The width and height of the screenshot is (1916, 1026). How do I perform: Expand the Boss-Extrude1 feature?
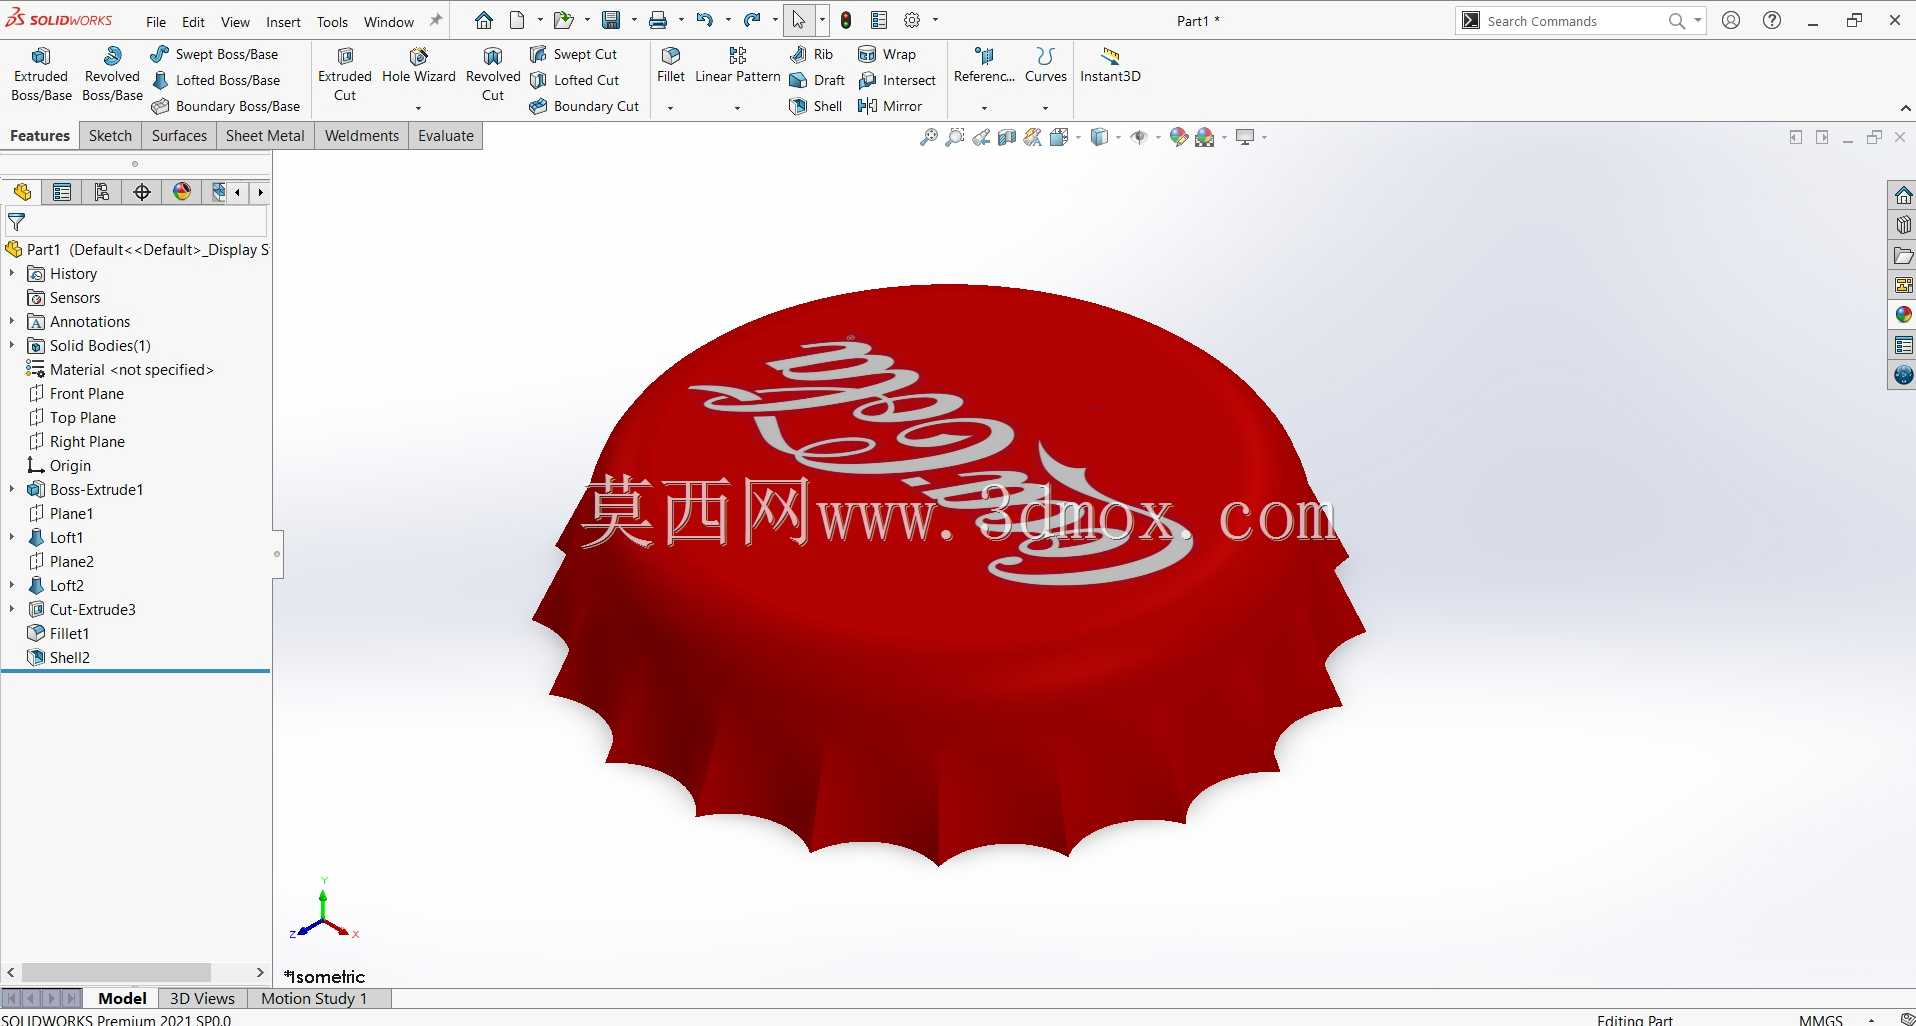tap(12, 489)
